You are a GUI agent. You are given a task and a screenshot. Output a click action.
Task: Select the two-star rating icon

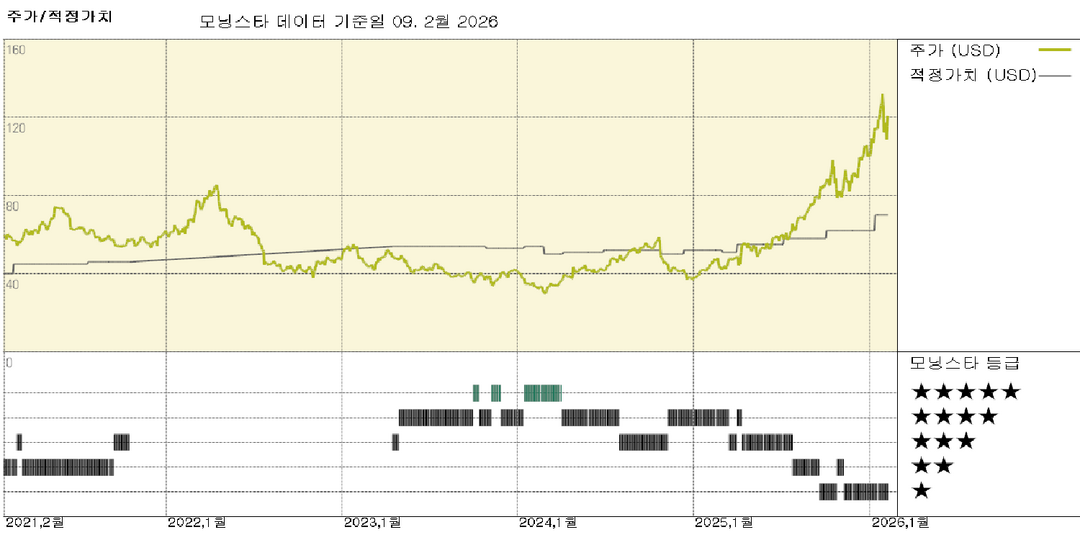coord(931,466)
